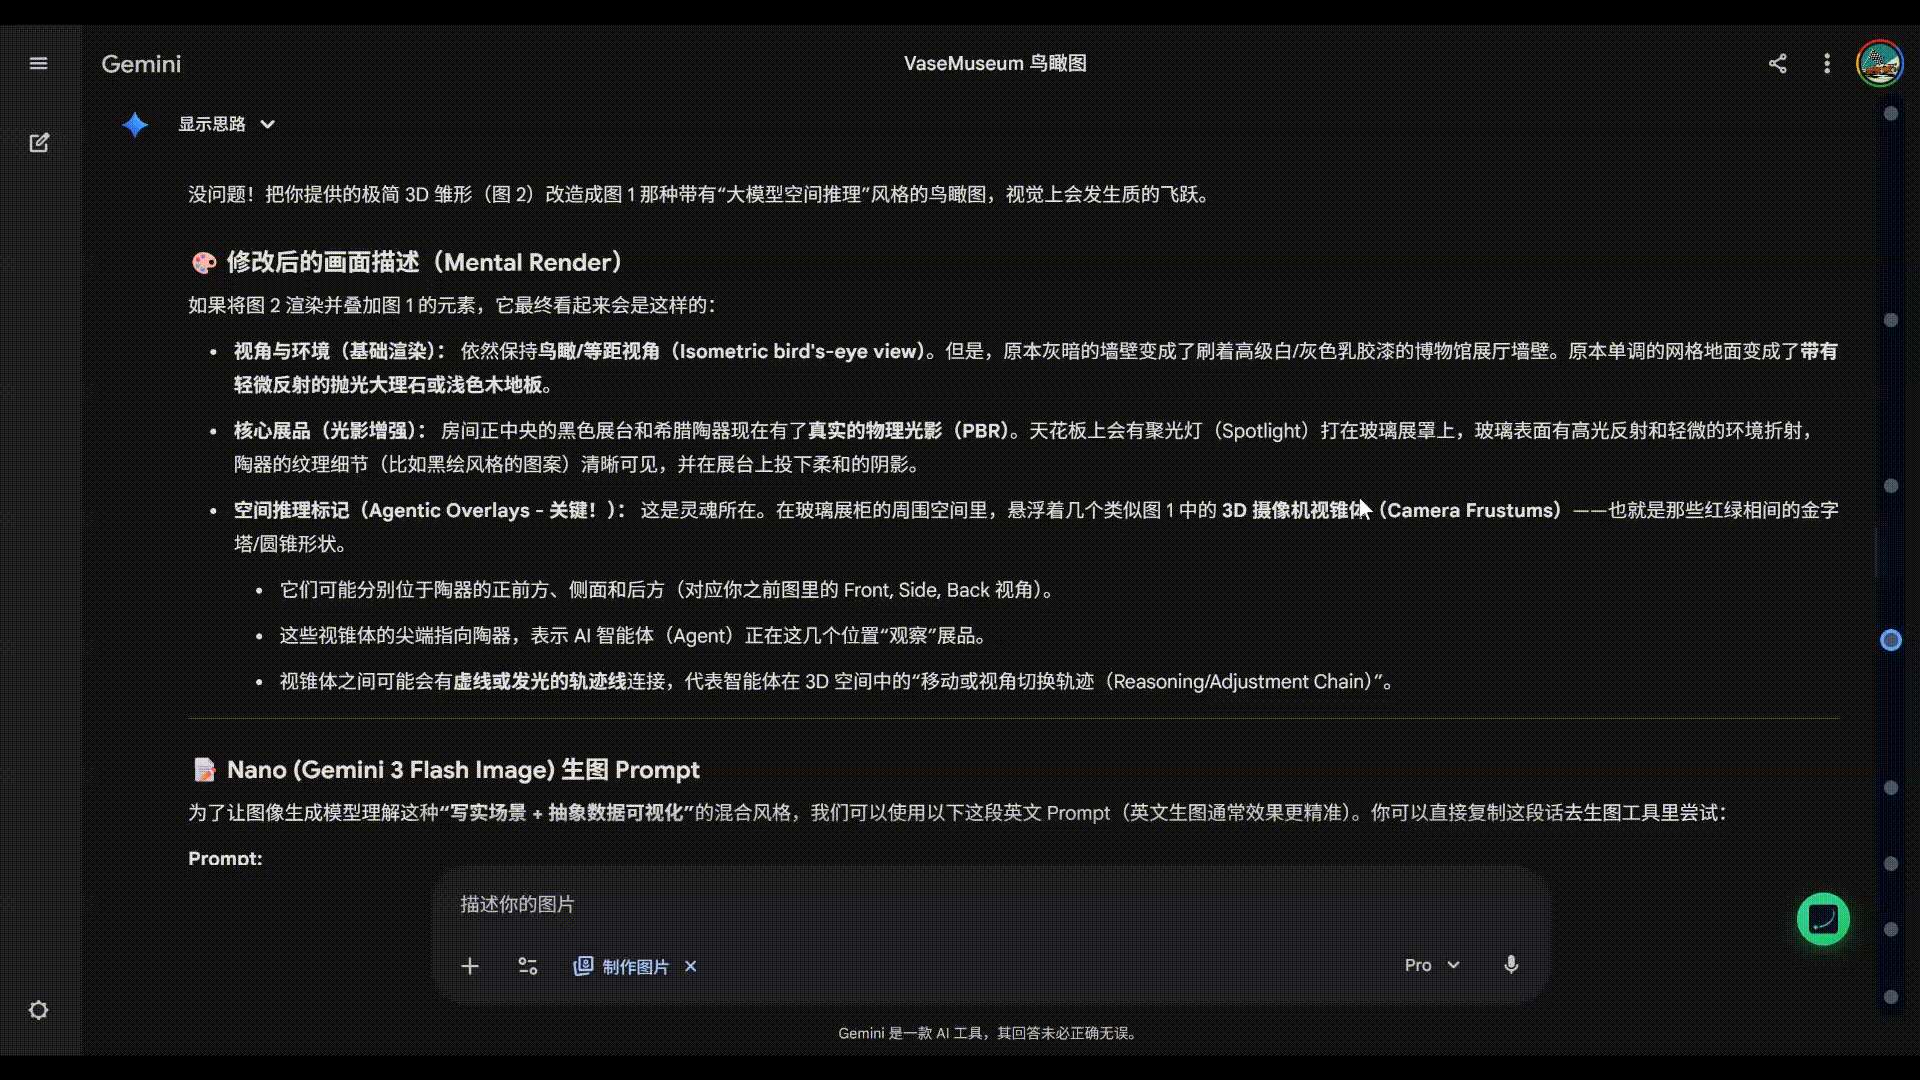The image size is (1920, 1080).
Task: Click the bold text 写实场景 + 抽象数据可视化
Action: [566, 813]
